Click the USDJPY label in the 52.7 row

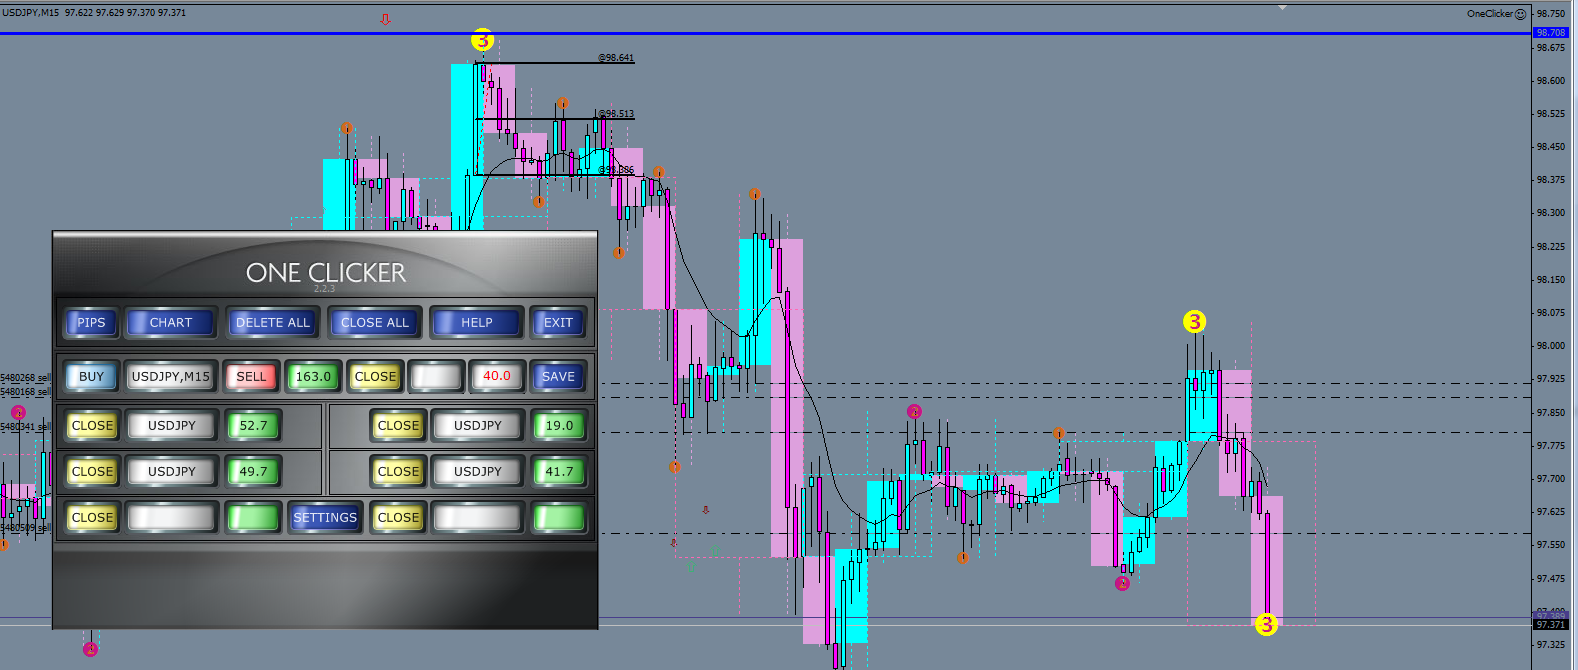172,425
